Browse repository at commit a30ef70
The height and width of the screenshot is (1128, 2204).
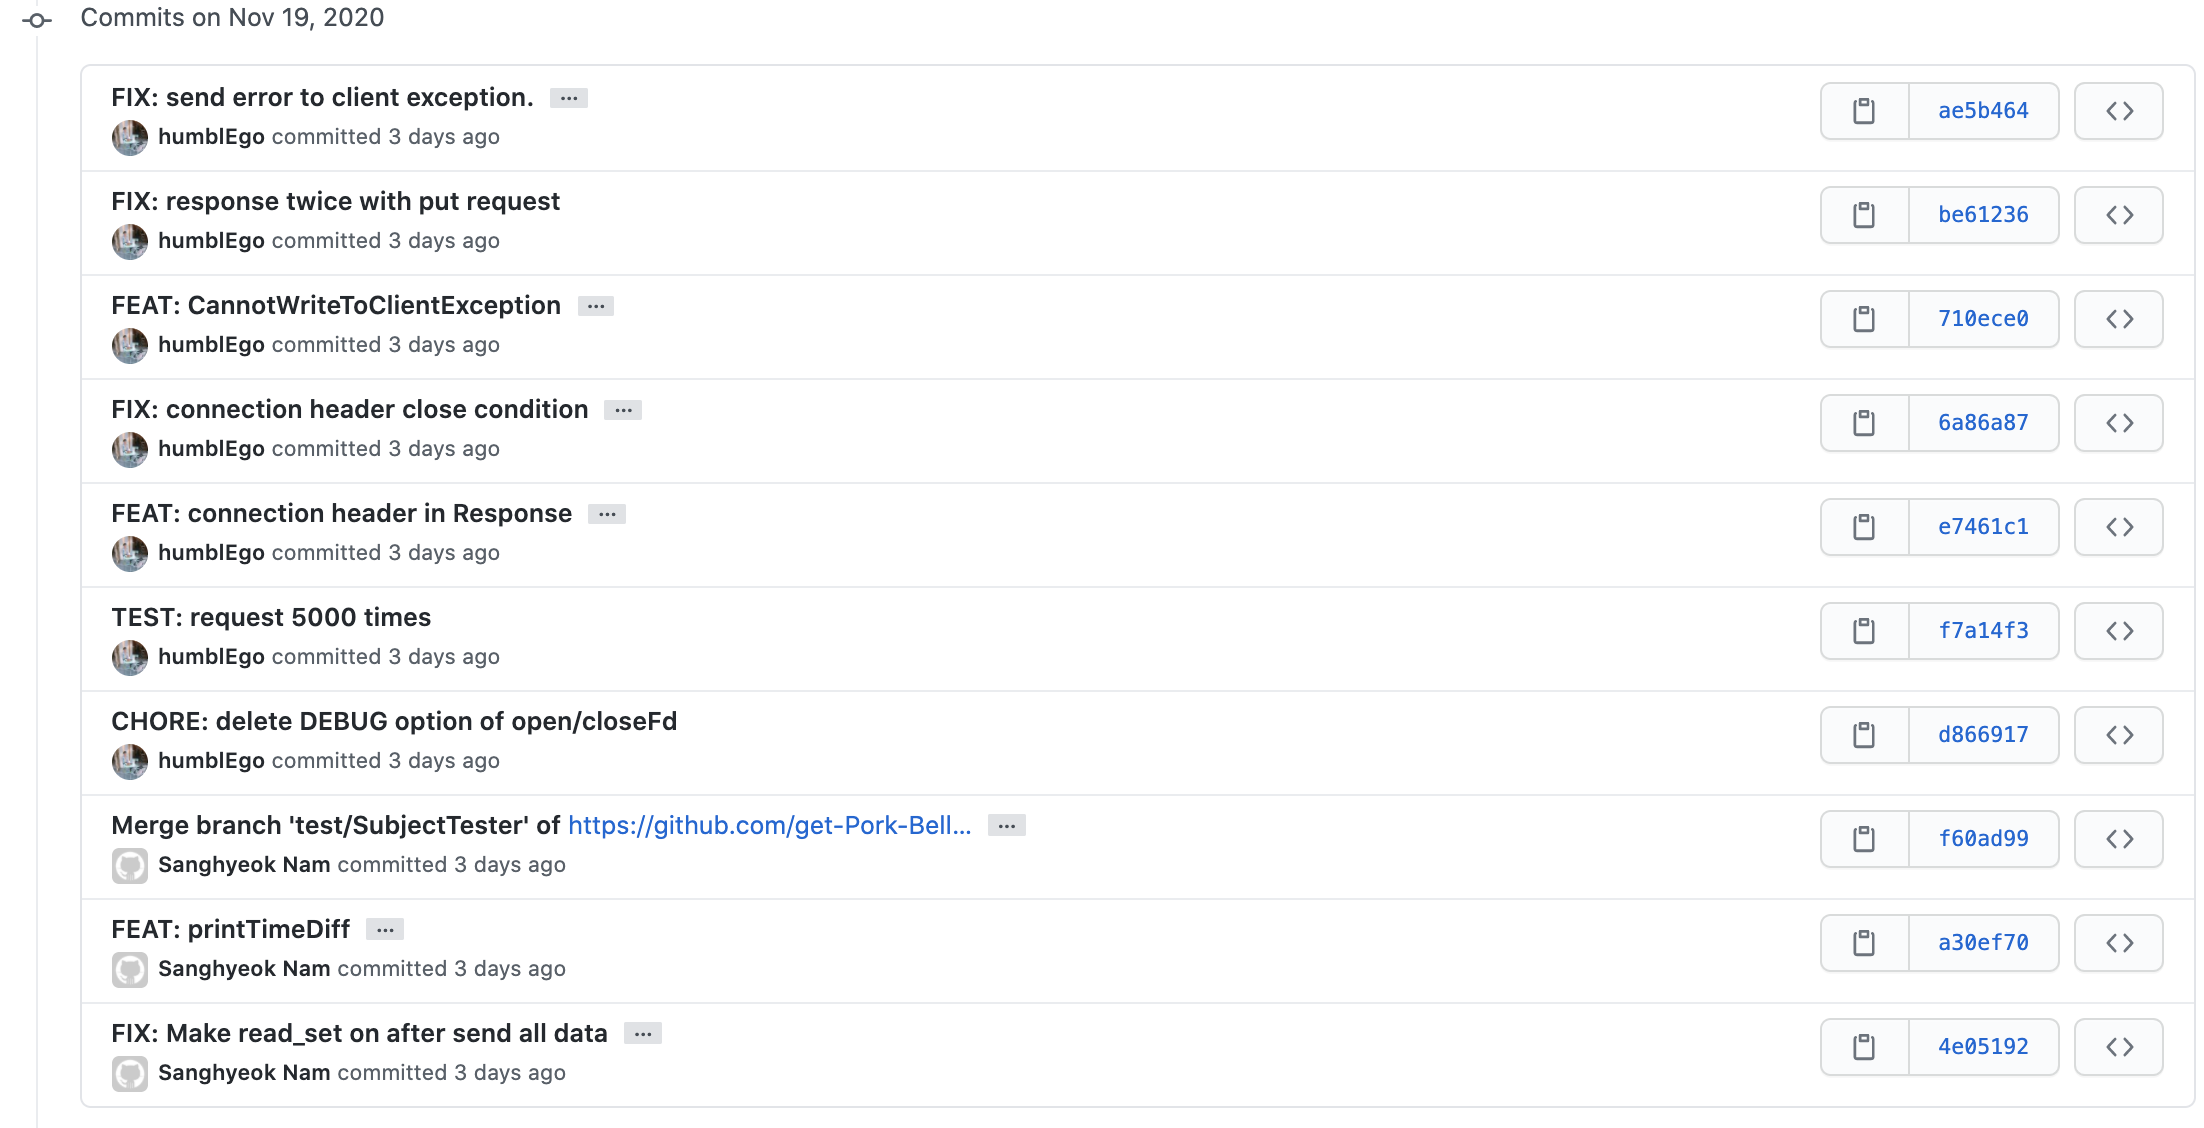click(x=2119, y=943)
